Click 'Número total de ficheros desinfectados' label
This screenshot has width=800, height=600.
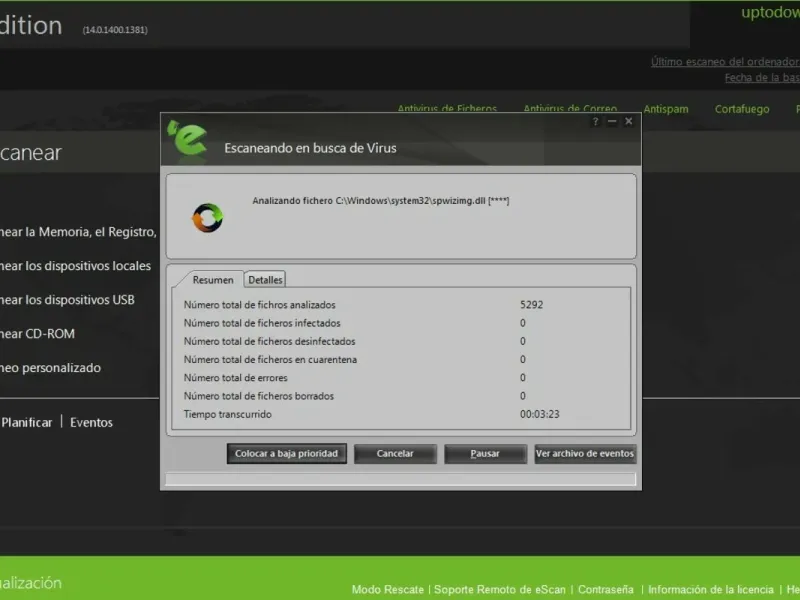269,341
